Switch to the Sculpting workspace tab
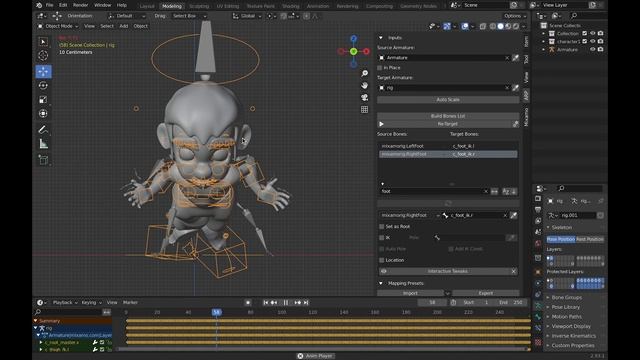640x360 pixels. [199, 6]
